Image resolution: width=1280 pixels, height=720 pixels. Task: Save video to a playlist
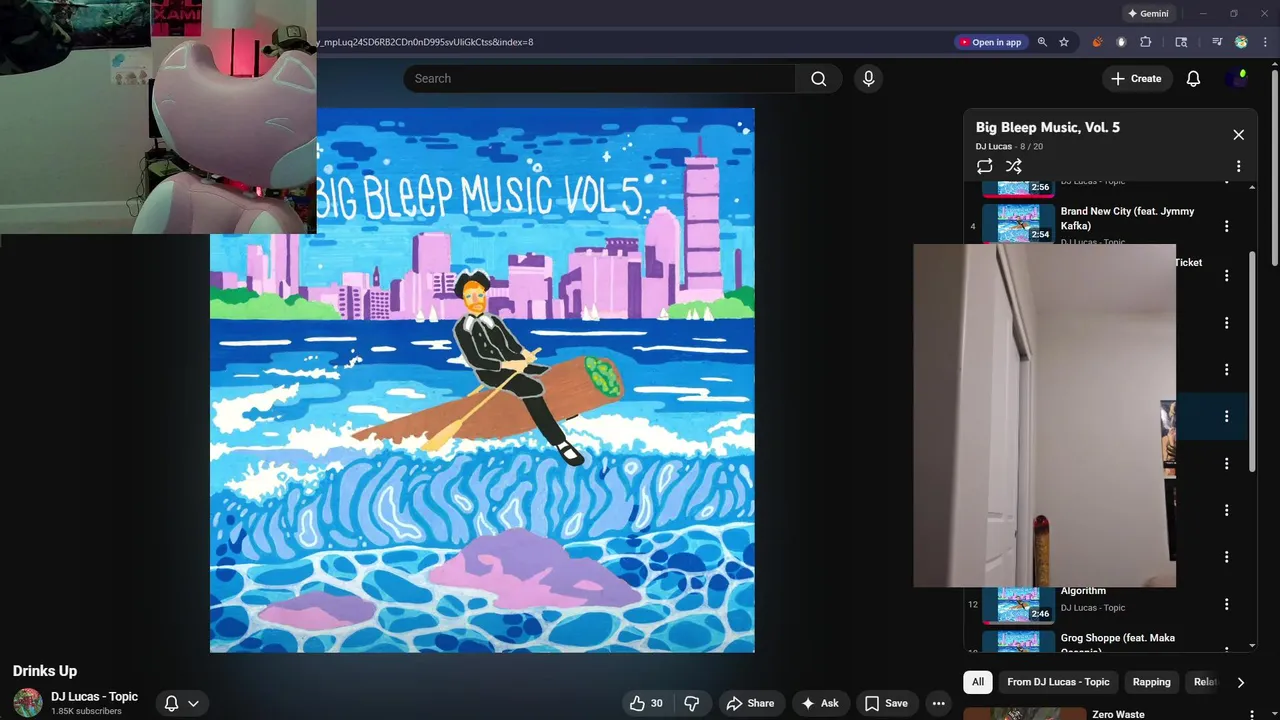[886, 703]
